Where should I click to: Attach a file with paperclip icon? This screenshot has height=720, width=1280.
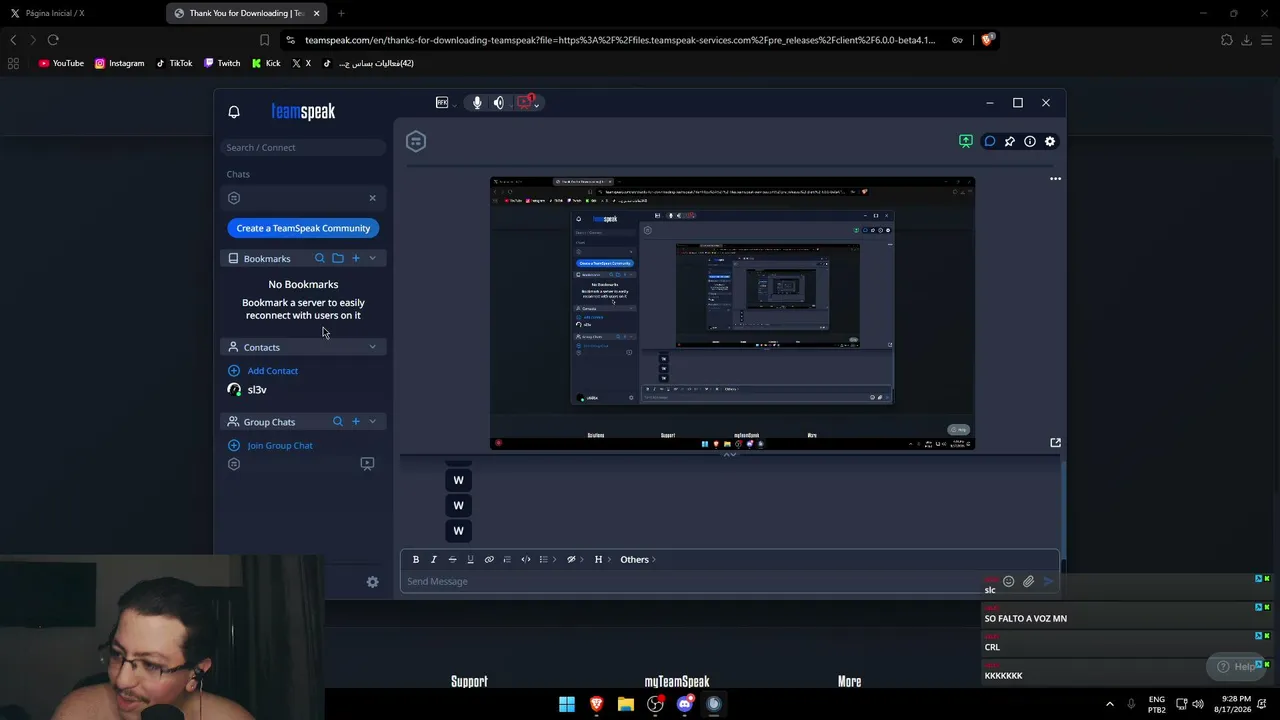[1029, 582]
